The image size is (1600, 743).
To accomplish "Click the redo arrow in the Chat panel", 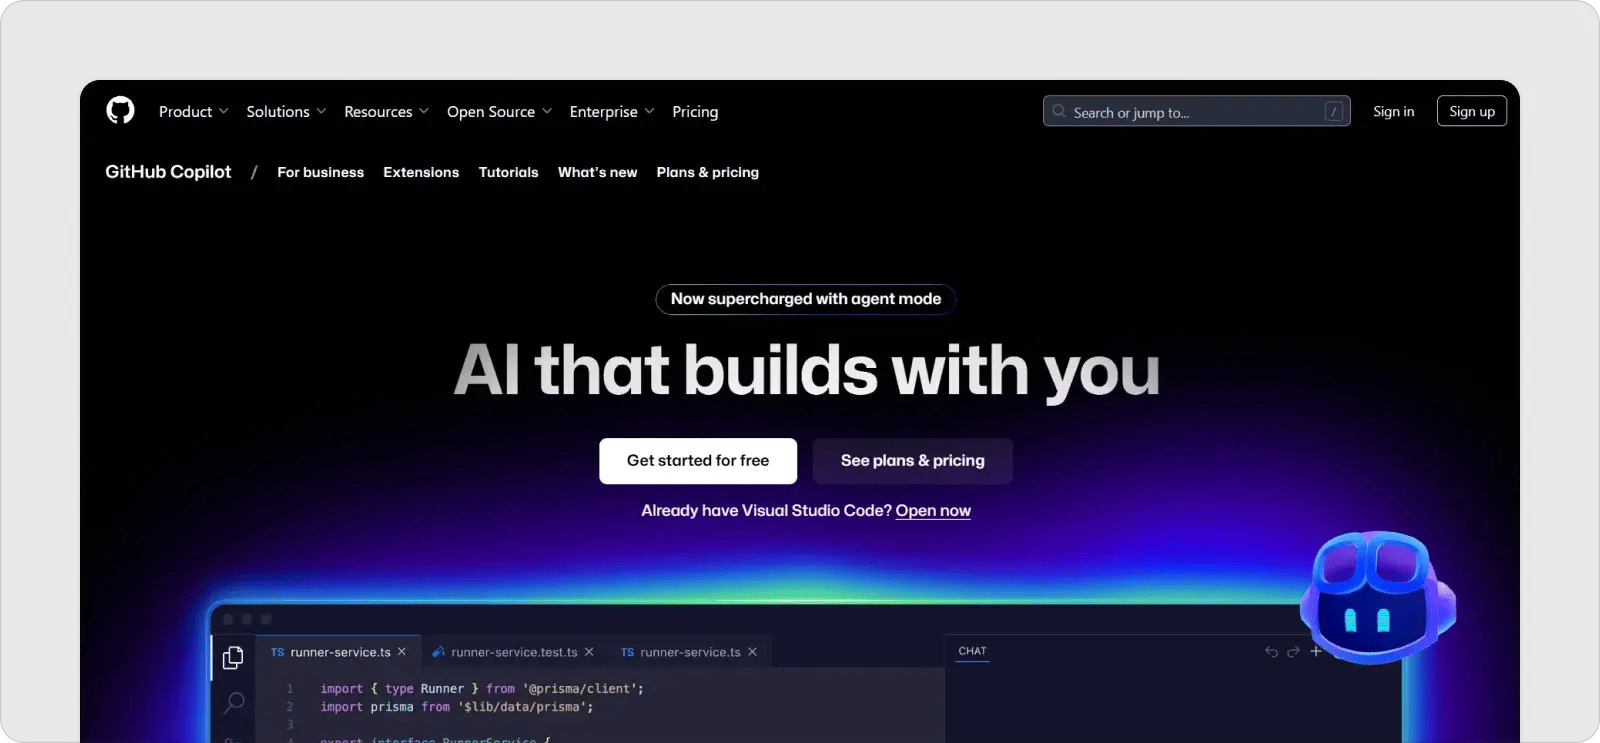I will point(1293,651).
